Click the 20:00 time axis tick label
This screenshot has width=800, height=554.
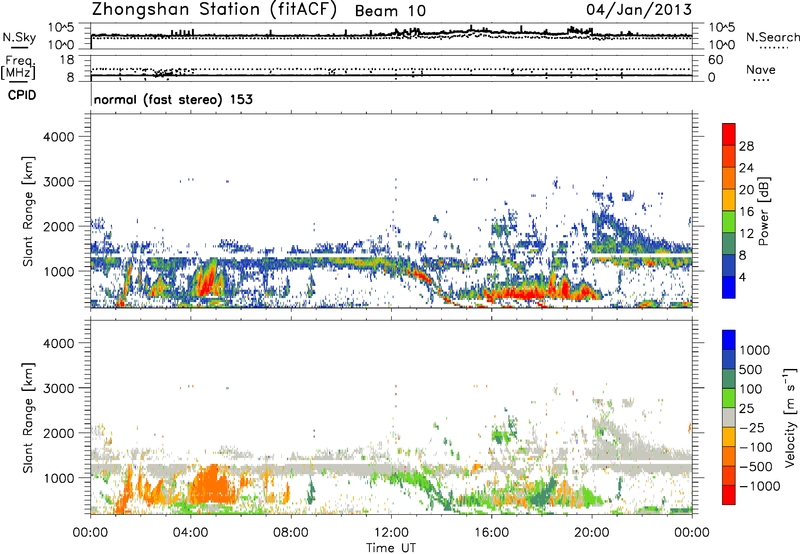tap(592, 533)
